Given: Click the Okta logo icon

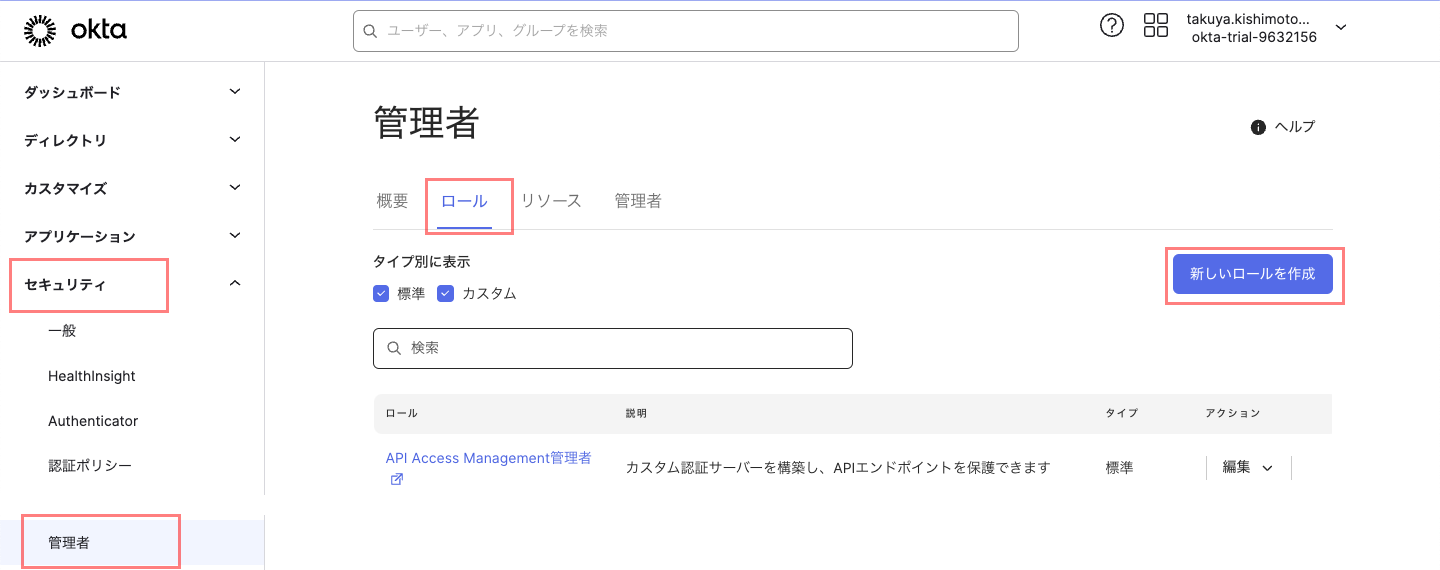Looking at the screenshot, I should 40,31.
